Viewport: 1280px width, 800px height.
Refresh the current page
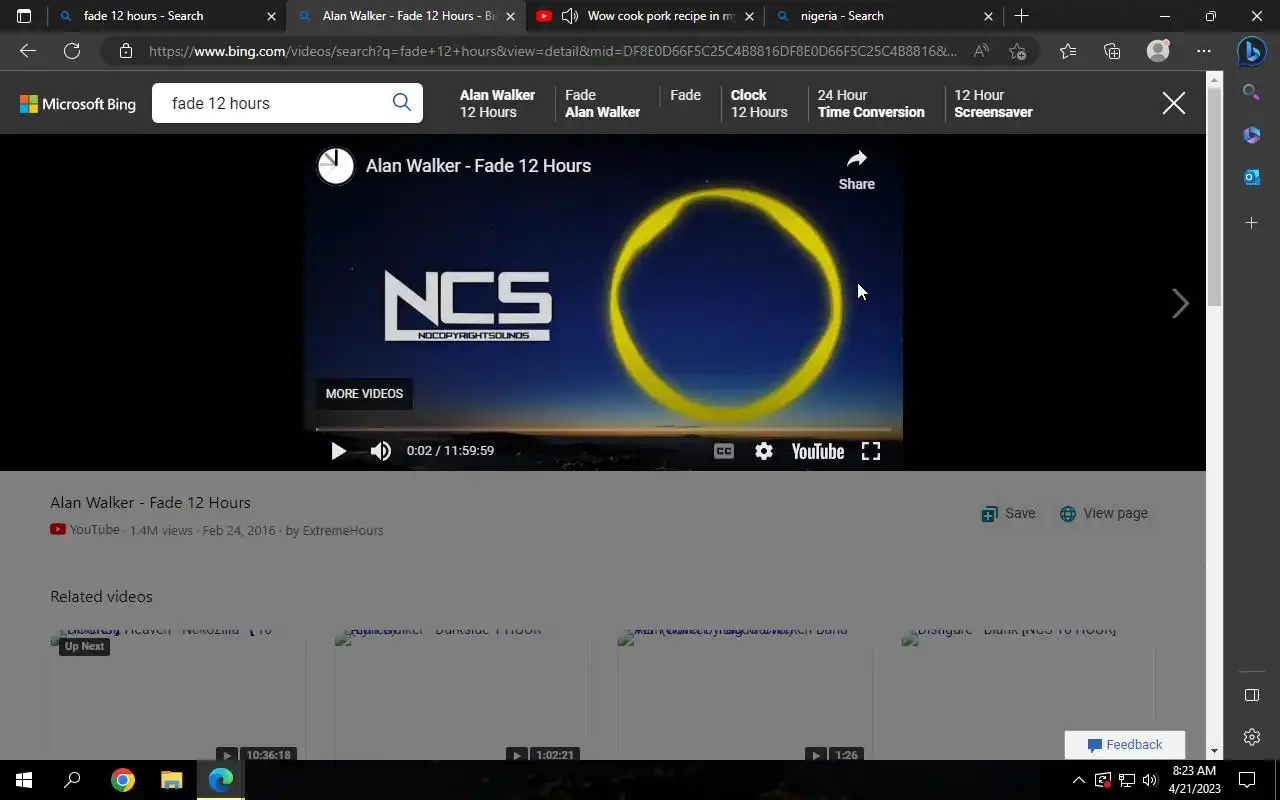point(72,51)
